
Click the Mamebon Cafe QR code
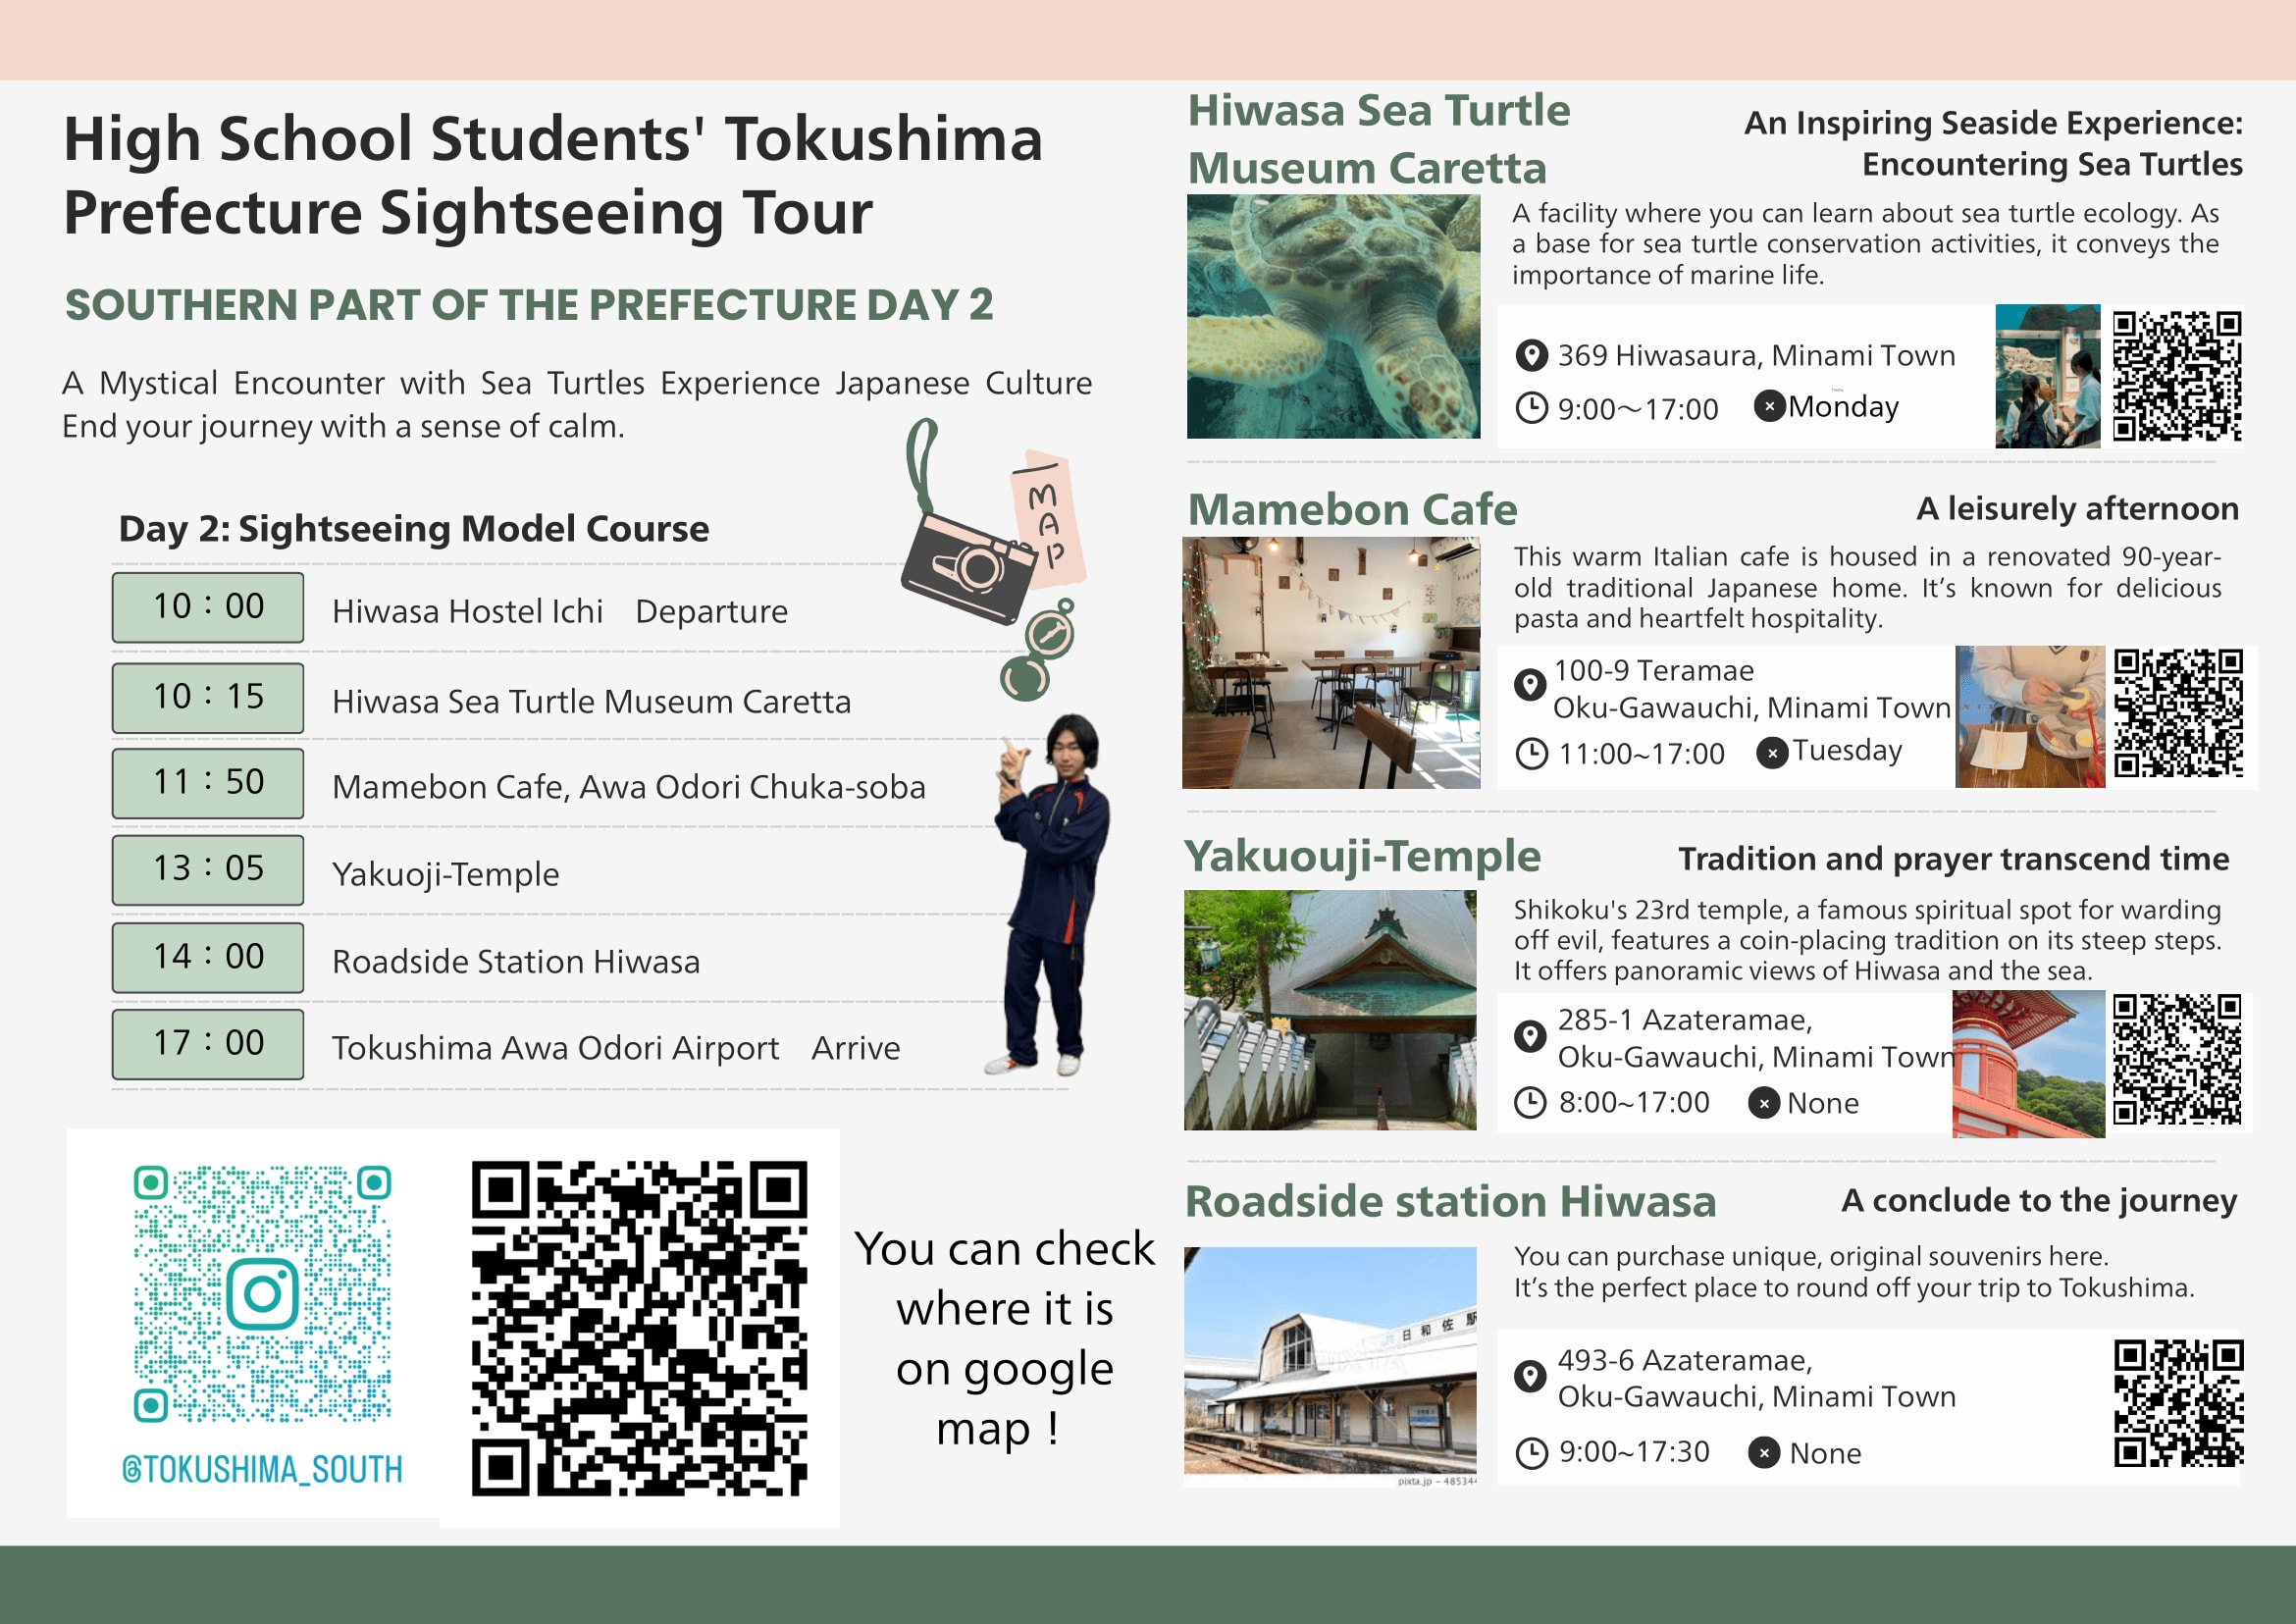pos(2178,713)
